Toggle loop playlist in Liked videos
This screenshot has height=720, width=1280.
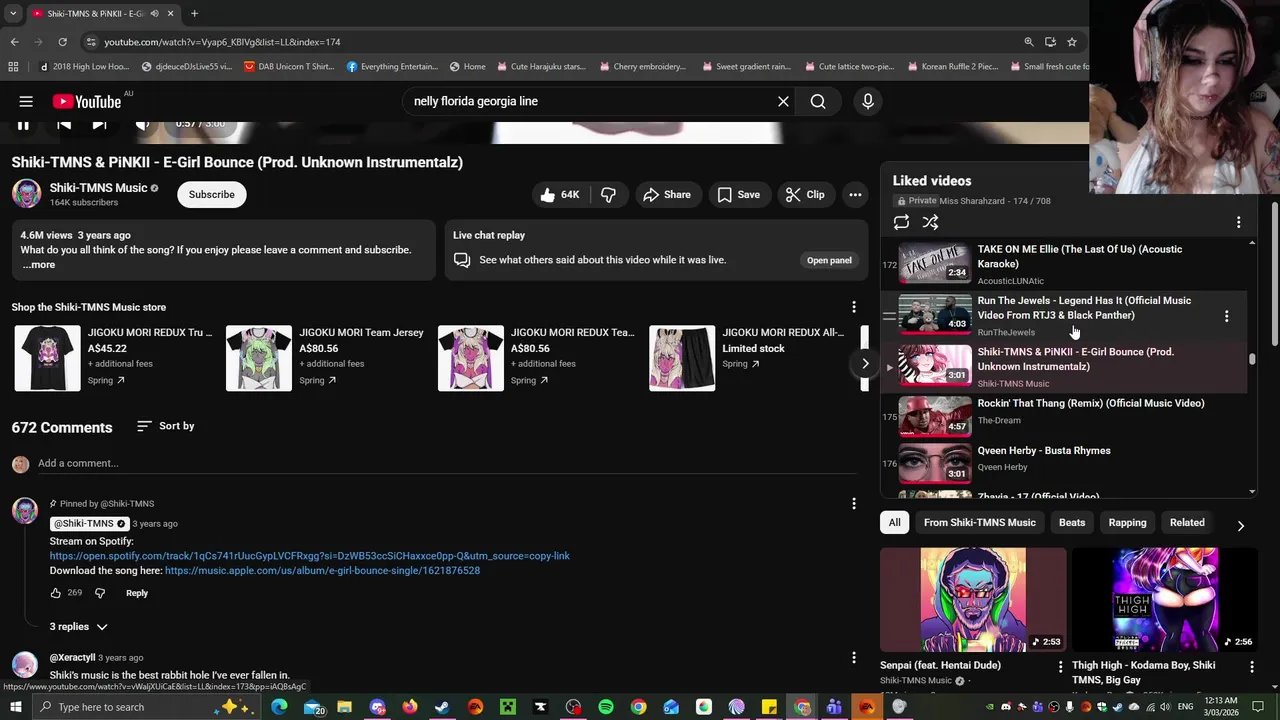[901, 222]
